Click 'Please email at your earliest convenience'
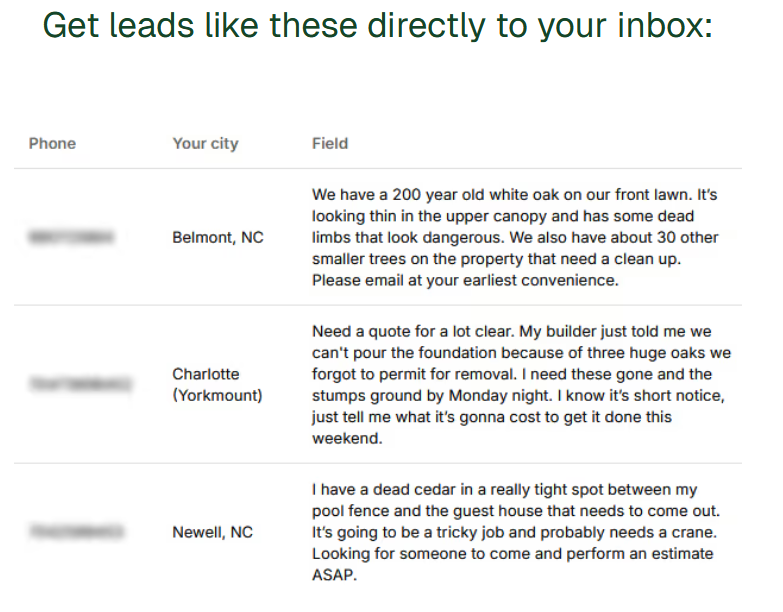The width and height of the screenshot is (783, 612). coord(465,280)
